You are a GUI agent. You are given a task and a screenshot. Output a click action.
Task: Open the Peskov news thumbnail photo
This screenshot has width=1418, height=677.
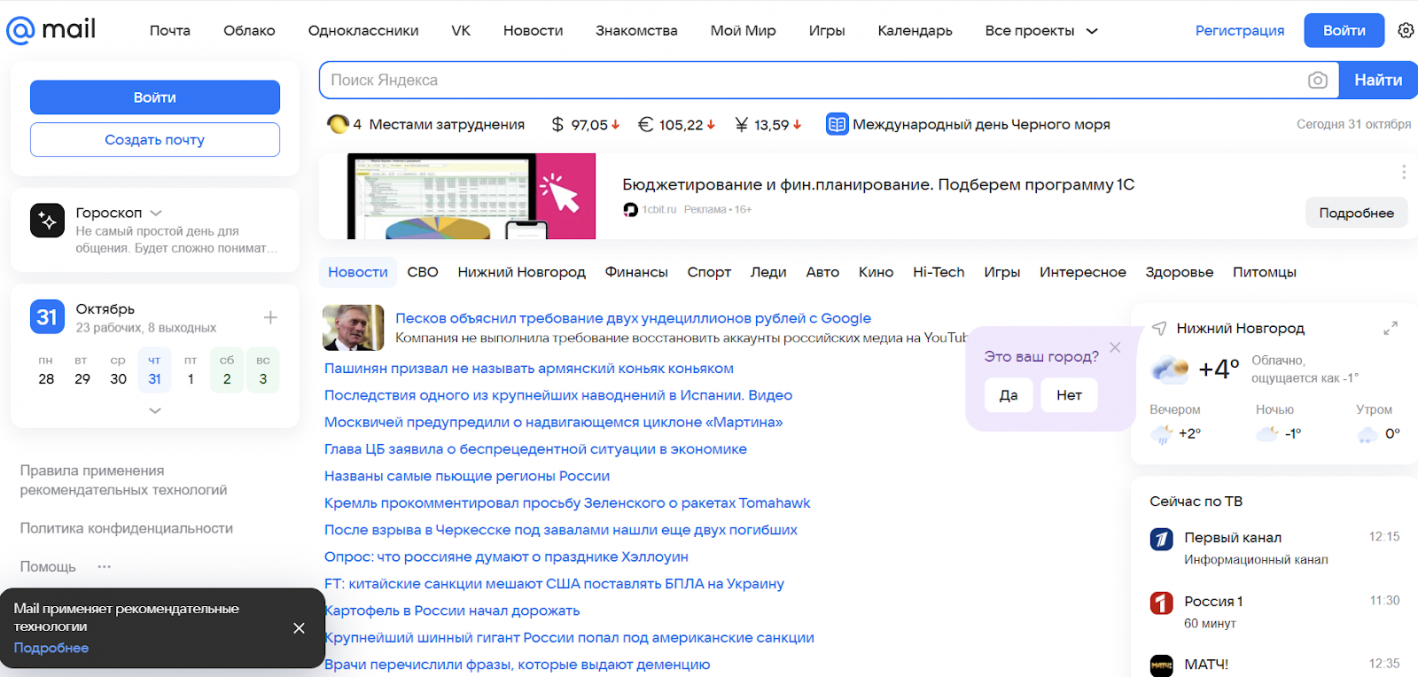click(x=353, y=328)
